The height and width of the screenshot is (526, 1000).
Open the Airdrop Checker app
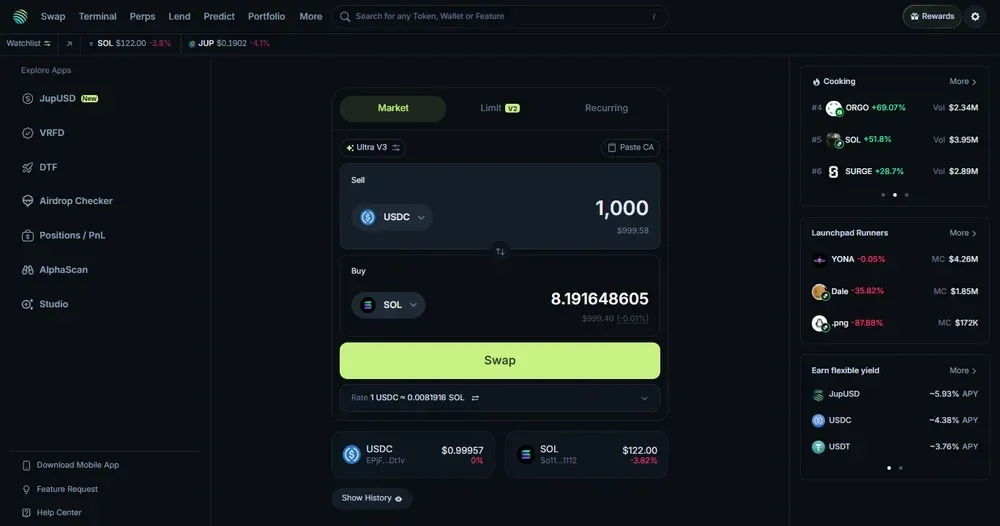point(67,201)
